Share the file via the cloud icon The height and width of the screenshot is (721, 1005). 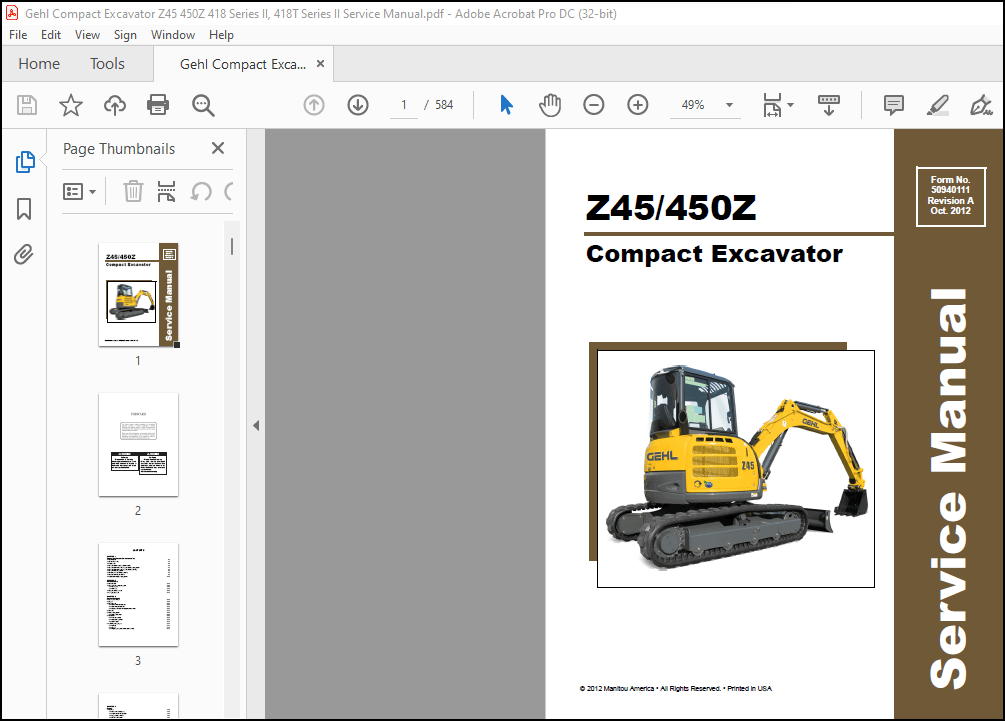tap(114, 104)
